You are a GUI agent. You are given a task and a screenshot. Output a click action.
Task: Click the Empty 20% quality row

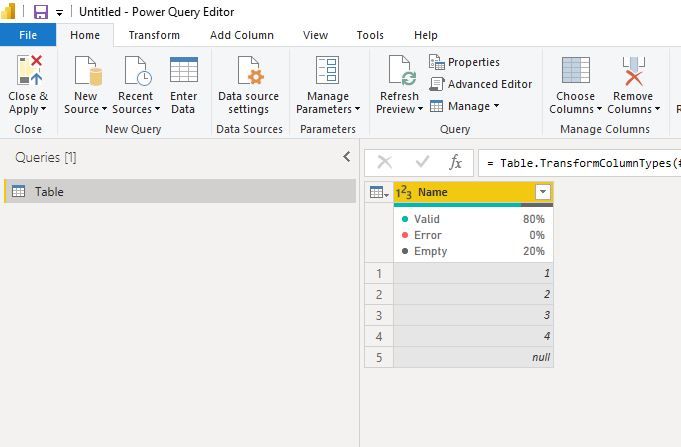[x=473, y=251]
